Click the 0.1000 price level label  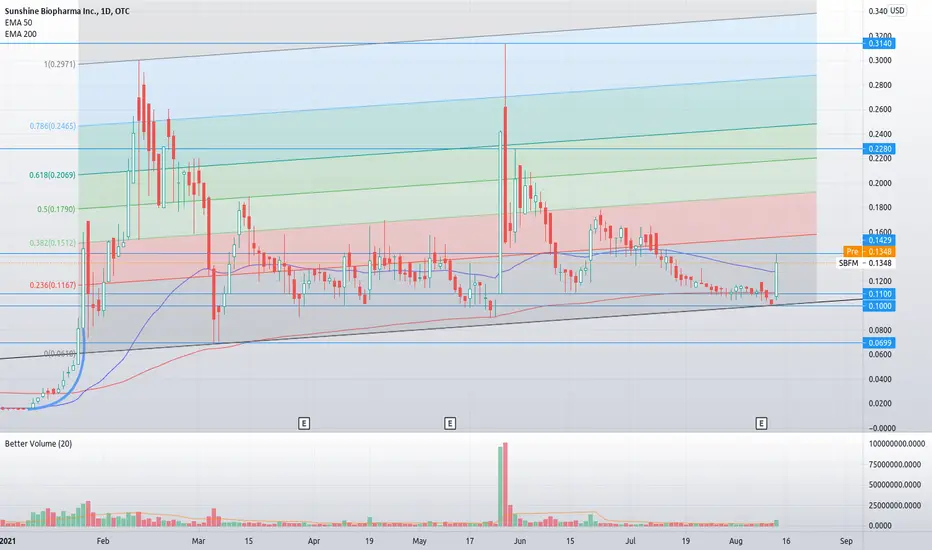click(879, 306)
